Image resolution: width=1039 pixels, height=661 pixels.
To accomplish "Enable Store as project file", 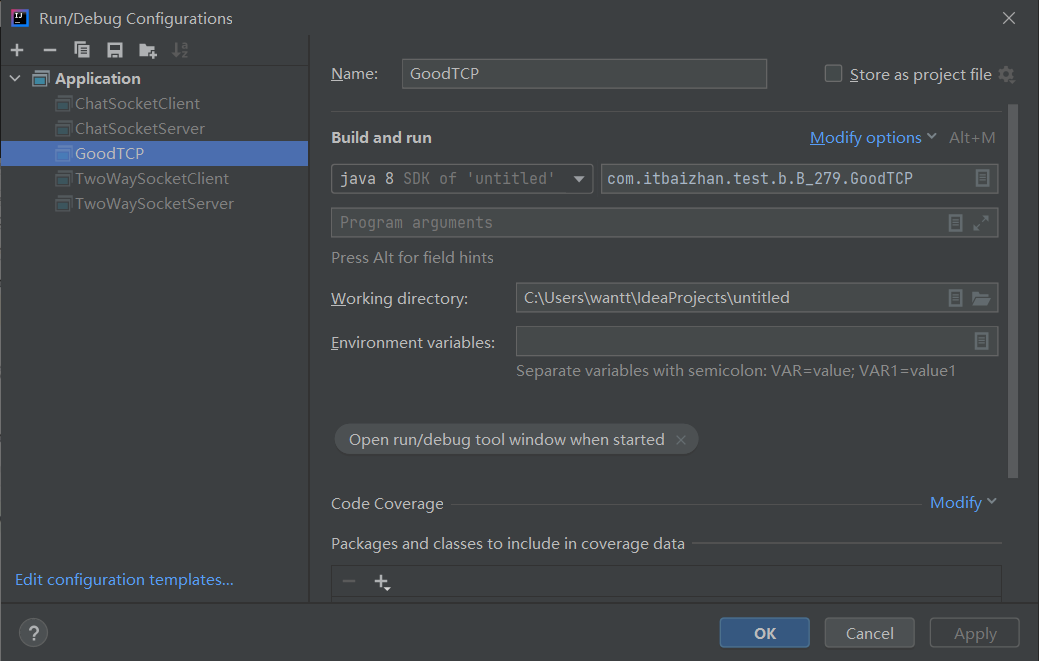I will coord(833,74).
